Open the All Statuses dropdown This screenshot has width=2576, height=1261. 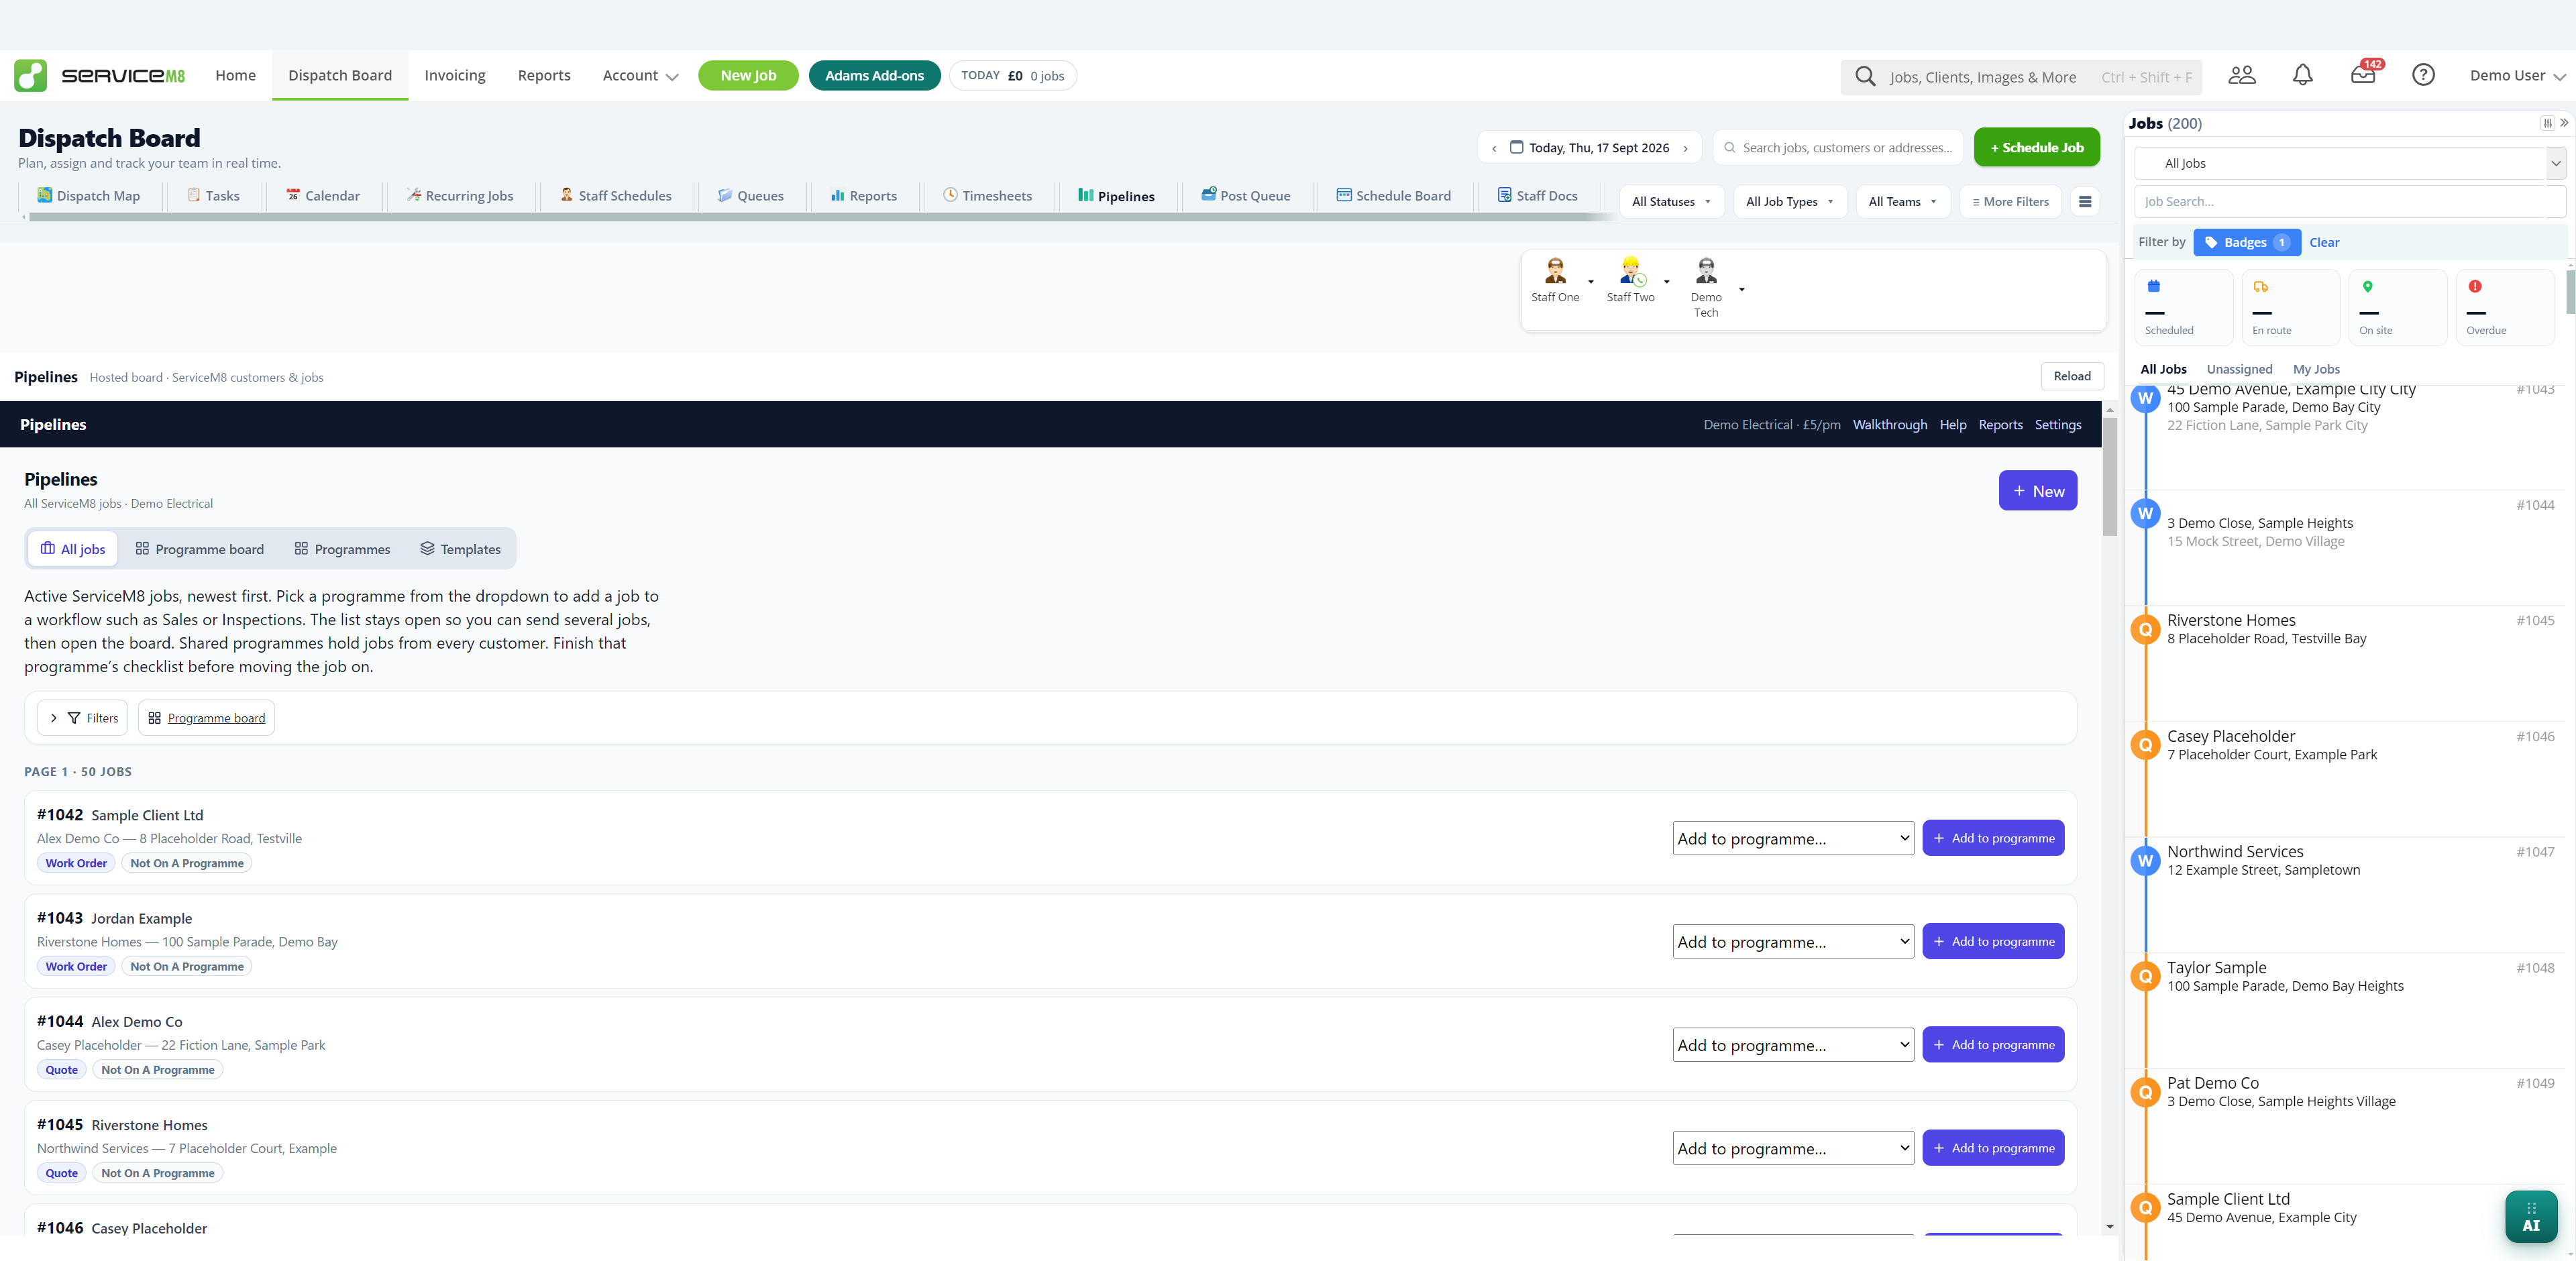(1671, 202)
